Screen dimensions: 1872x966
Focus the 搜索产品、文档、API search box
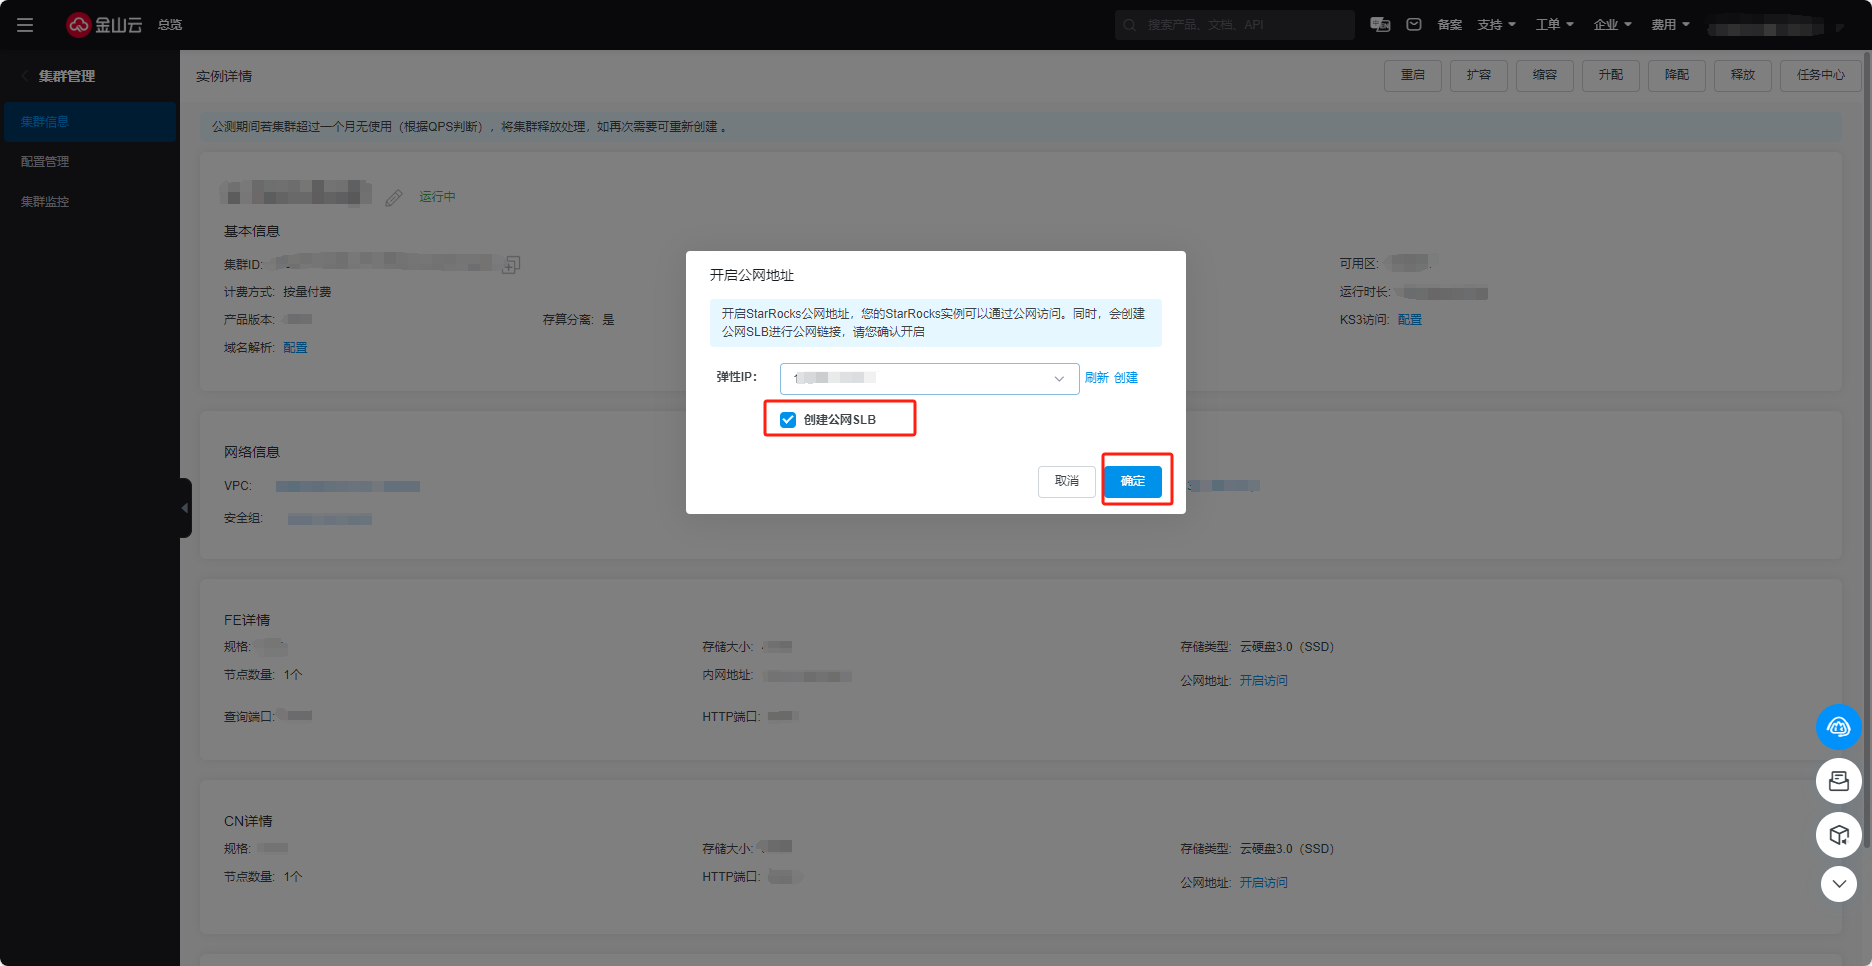[1235, 25]
